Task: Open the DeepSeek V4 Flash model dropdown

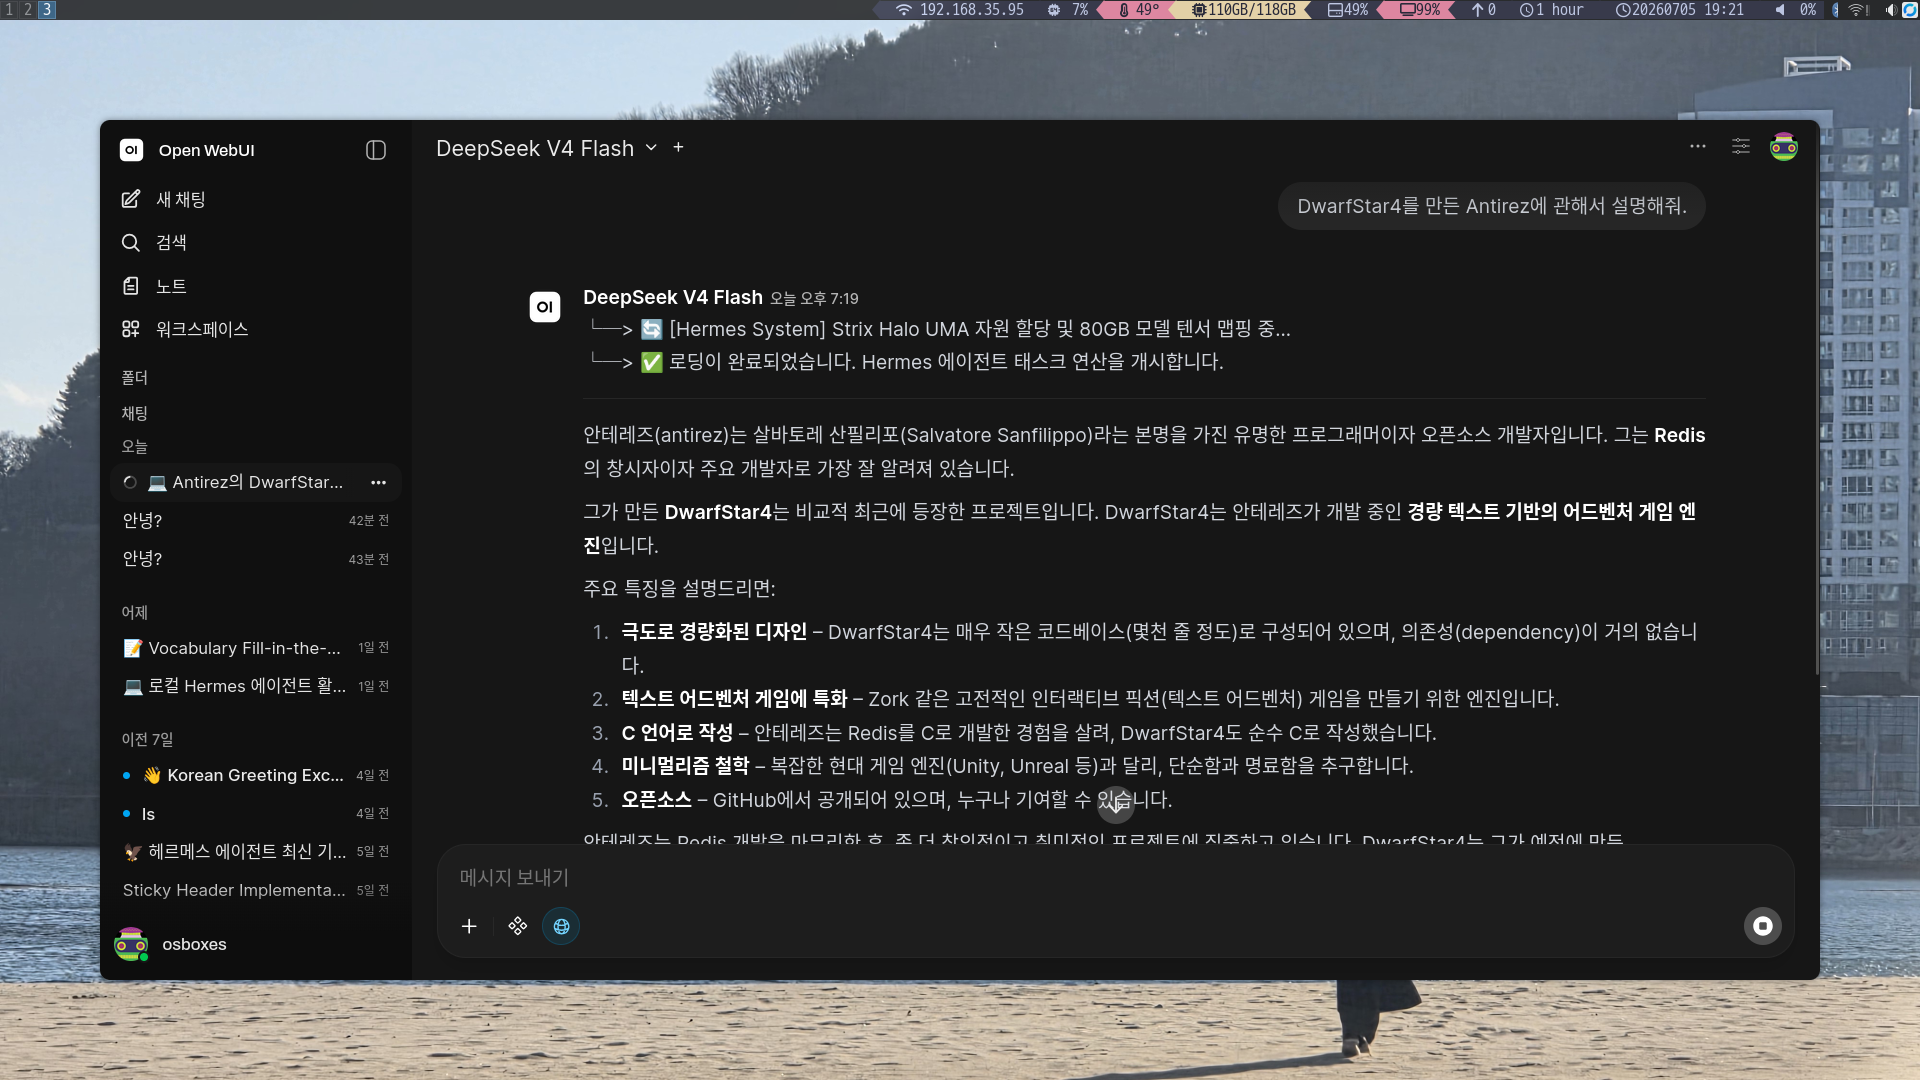Action: coord(546,148)
